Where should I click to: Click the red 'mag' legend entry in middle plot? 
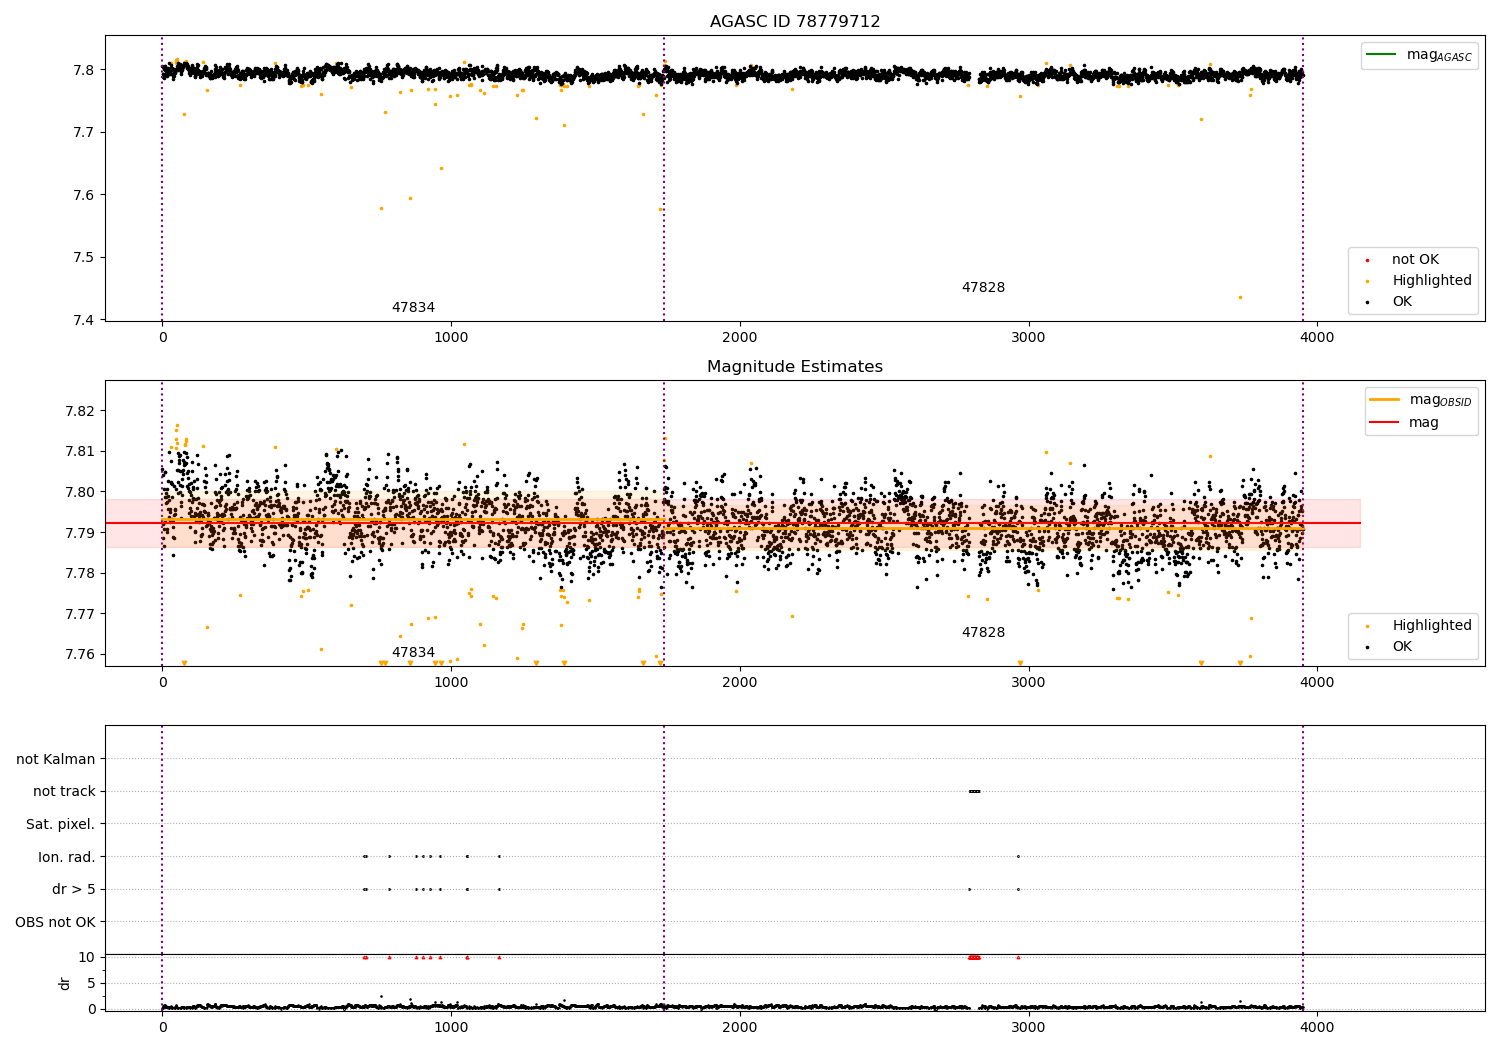click(x=1405, y=423)
